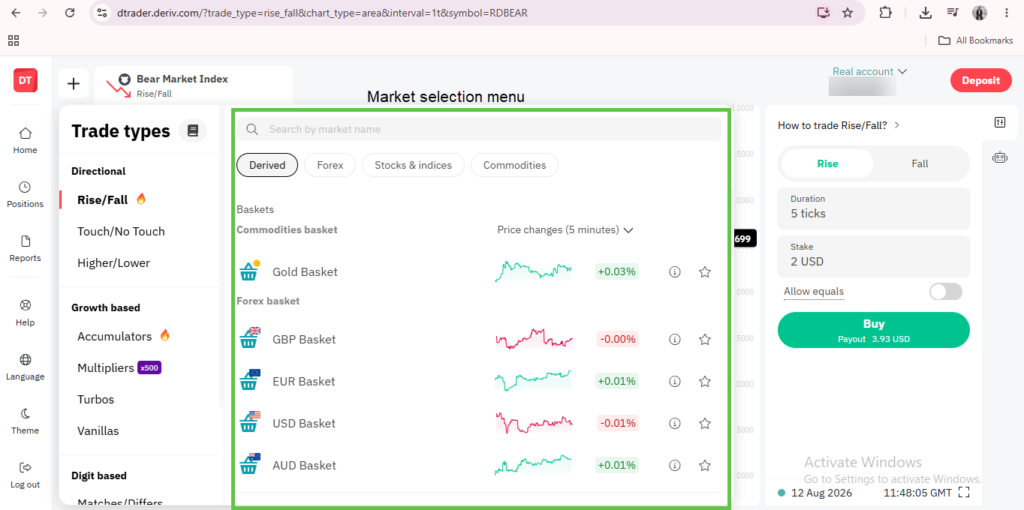Screen dimensions: 1024x510
Task: Bookmark this page with the star icon
Action: 848,12
